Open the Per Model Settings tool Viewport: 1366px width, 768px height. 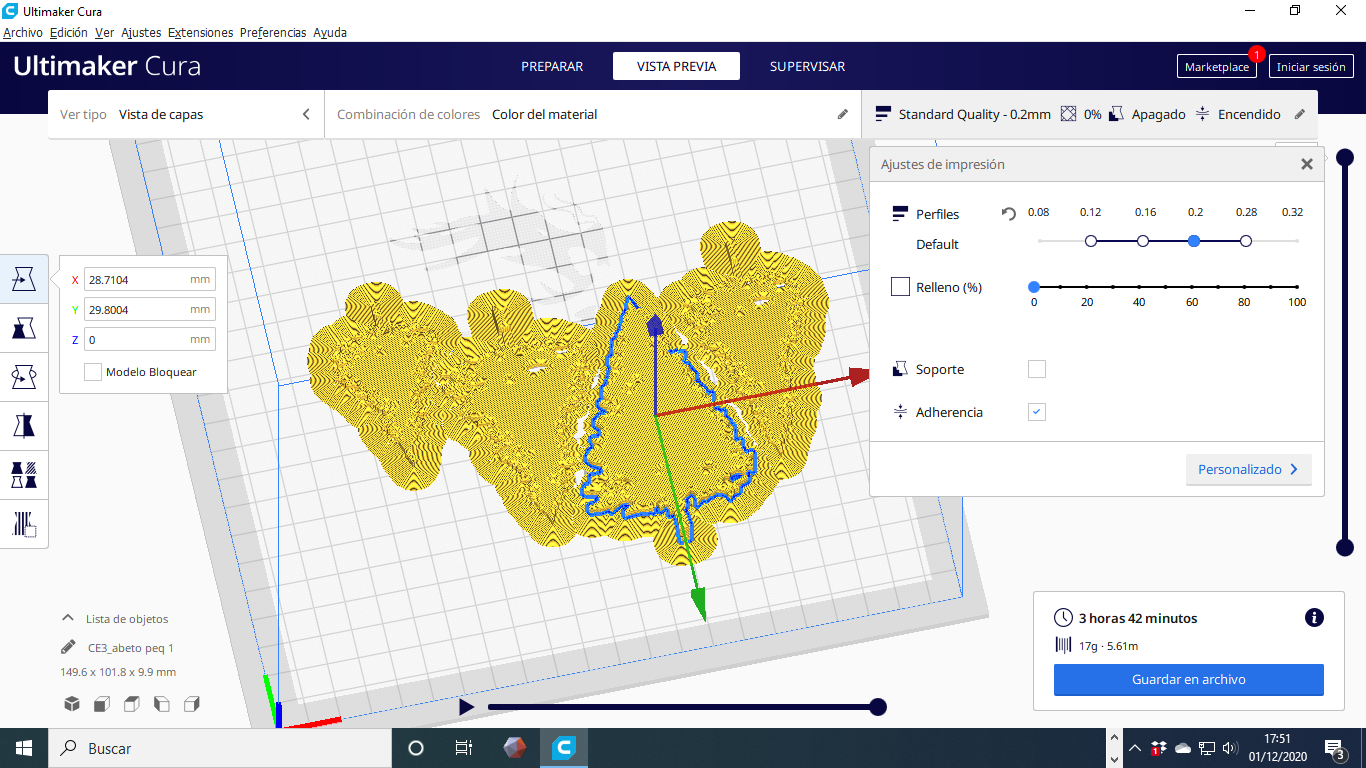tap(24, 475)
